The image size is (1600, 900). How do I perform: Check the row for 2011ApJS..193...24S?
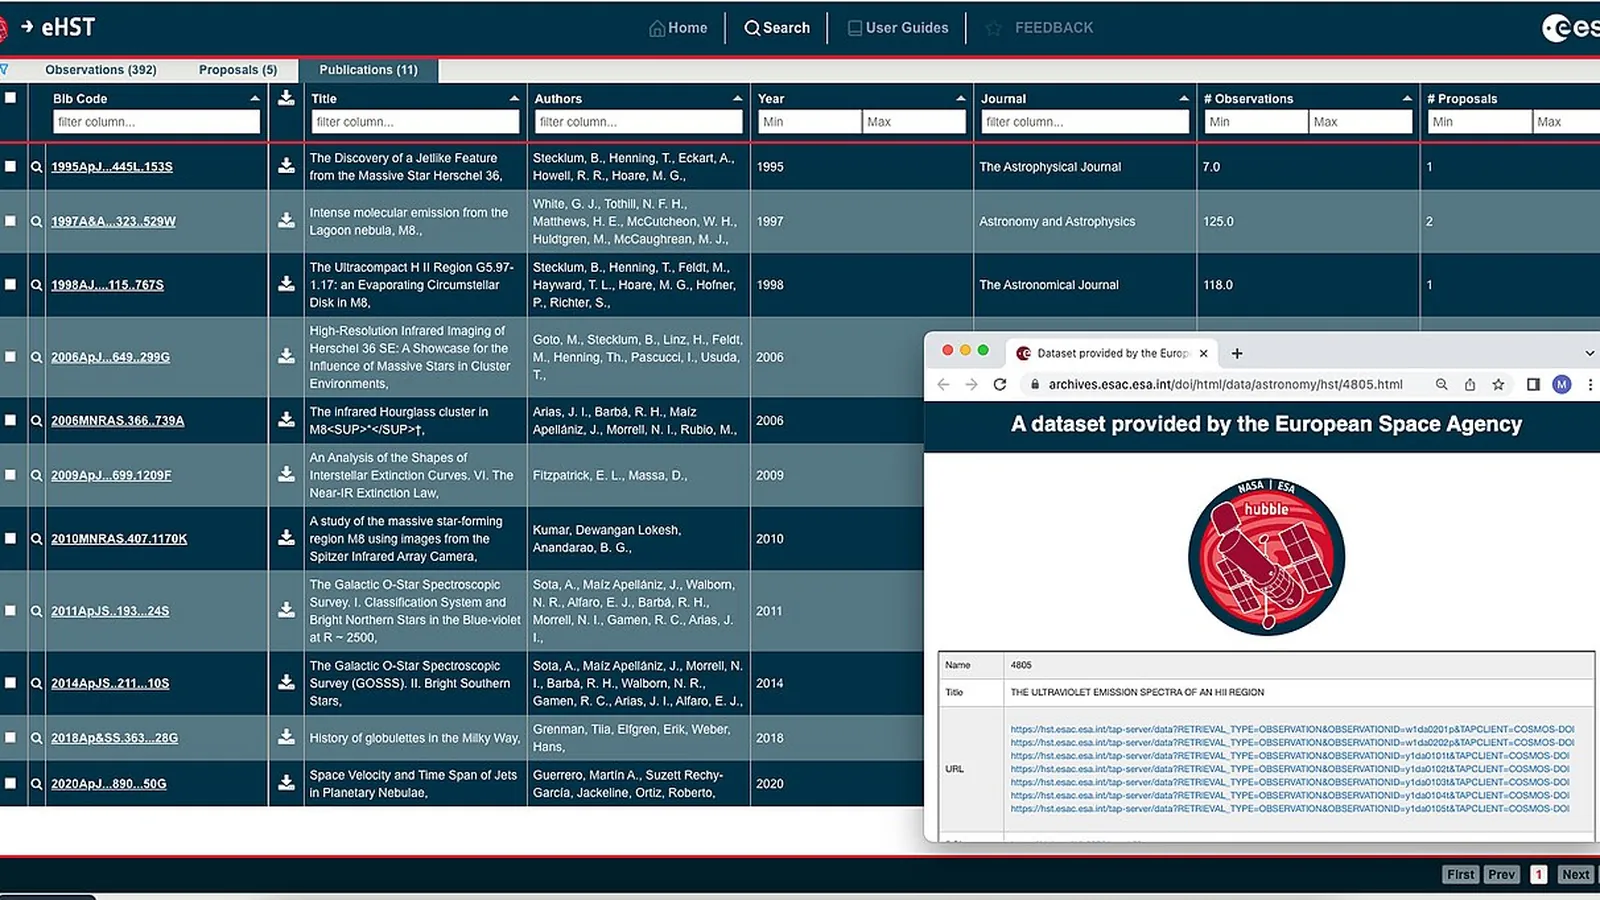[x=10, y=610]
